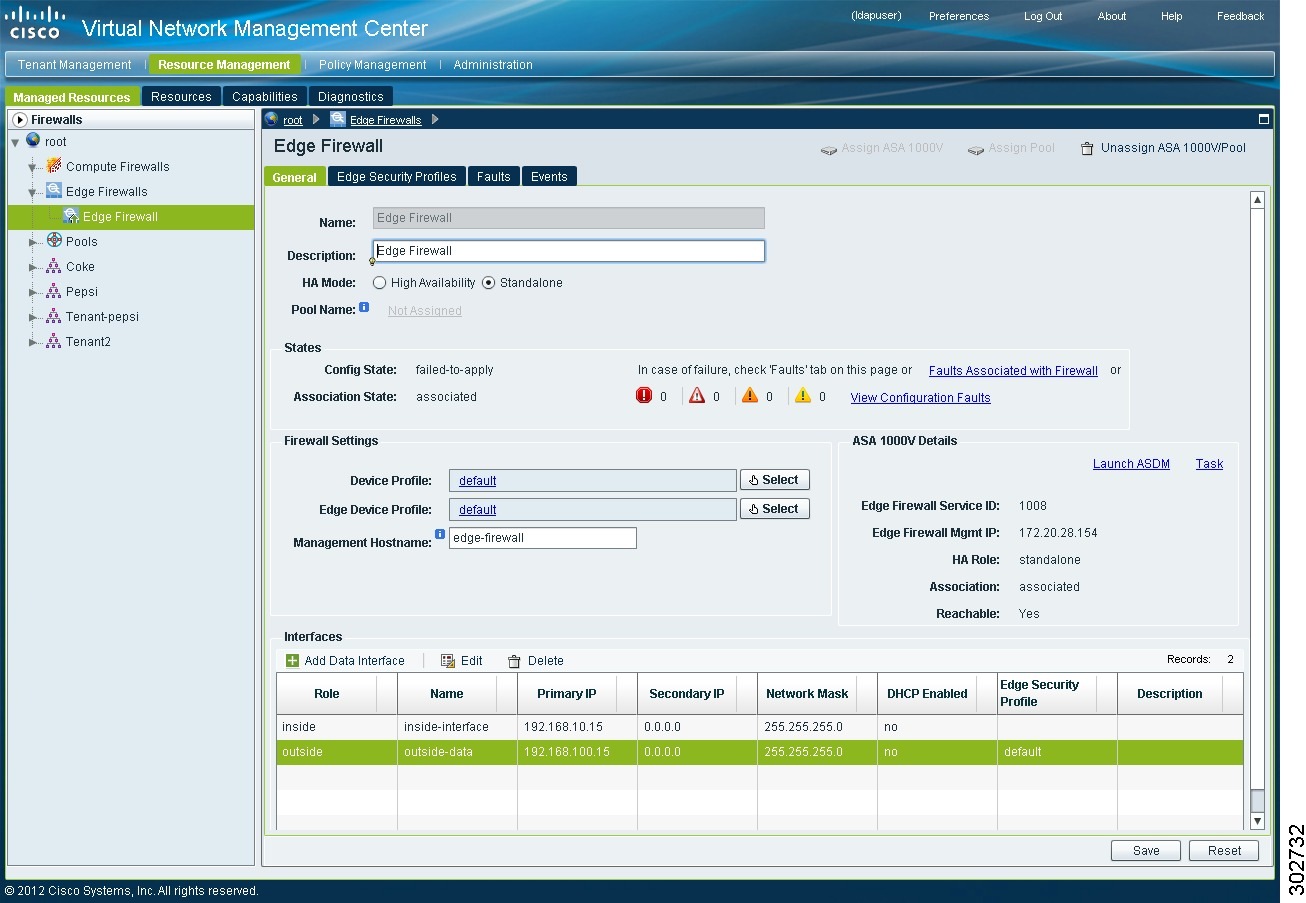Open Preferences in top bar

click(x=959, y=16)
